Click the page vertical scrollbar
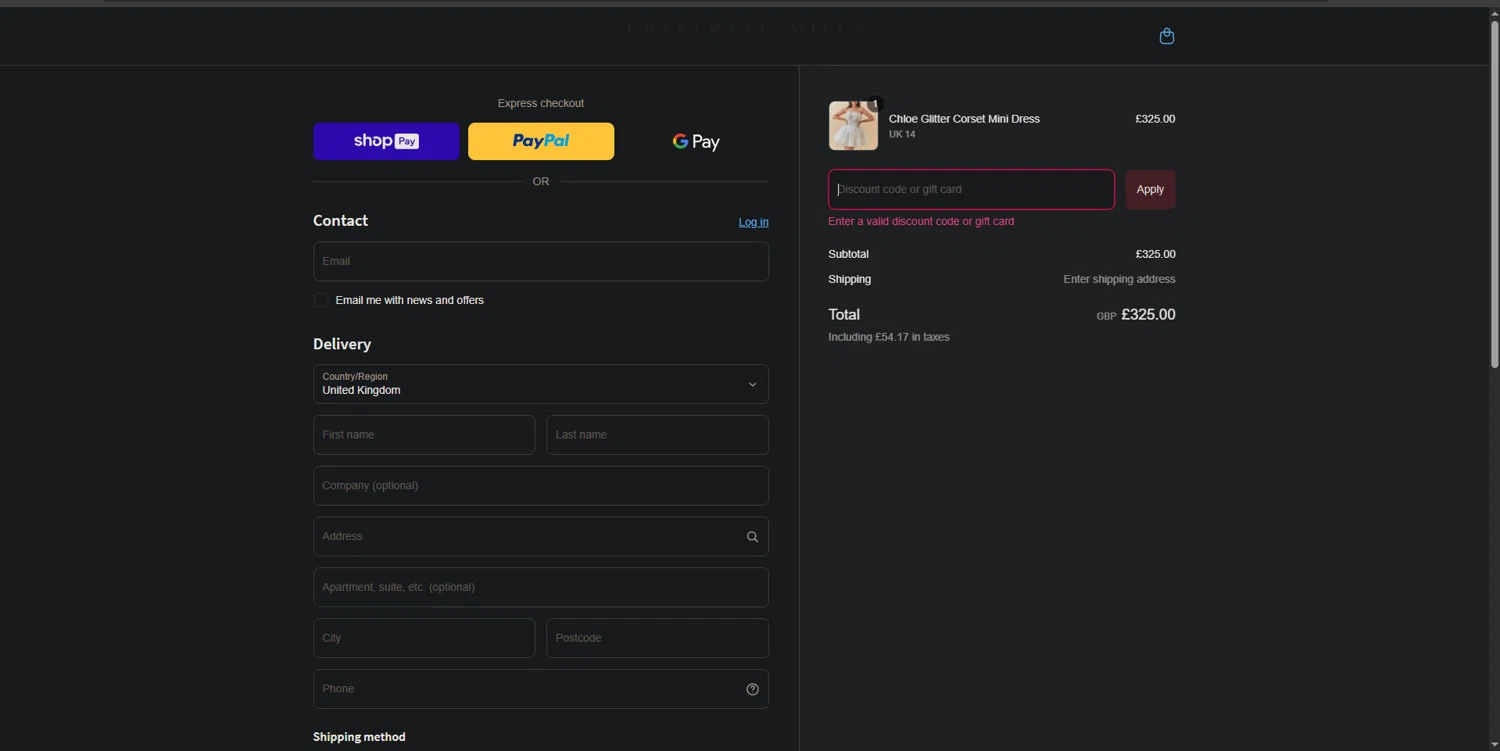 pos(1494,195)
